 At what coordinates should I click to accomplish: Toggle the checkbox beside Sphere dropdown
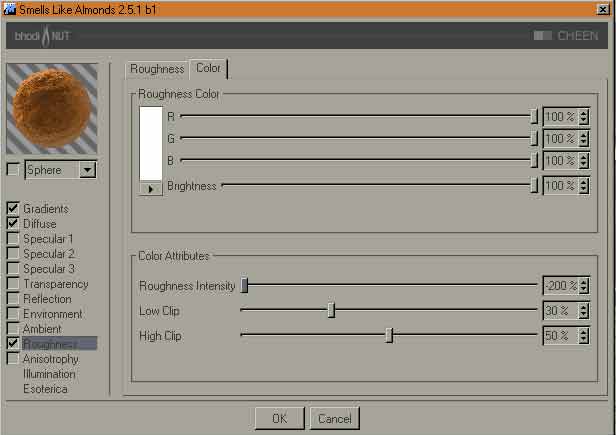[13, 170]
